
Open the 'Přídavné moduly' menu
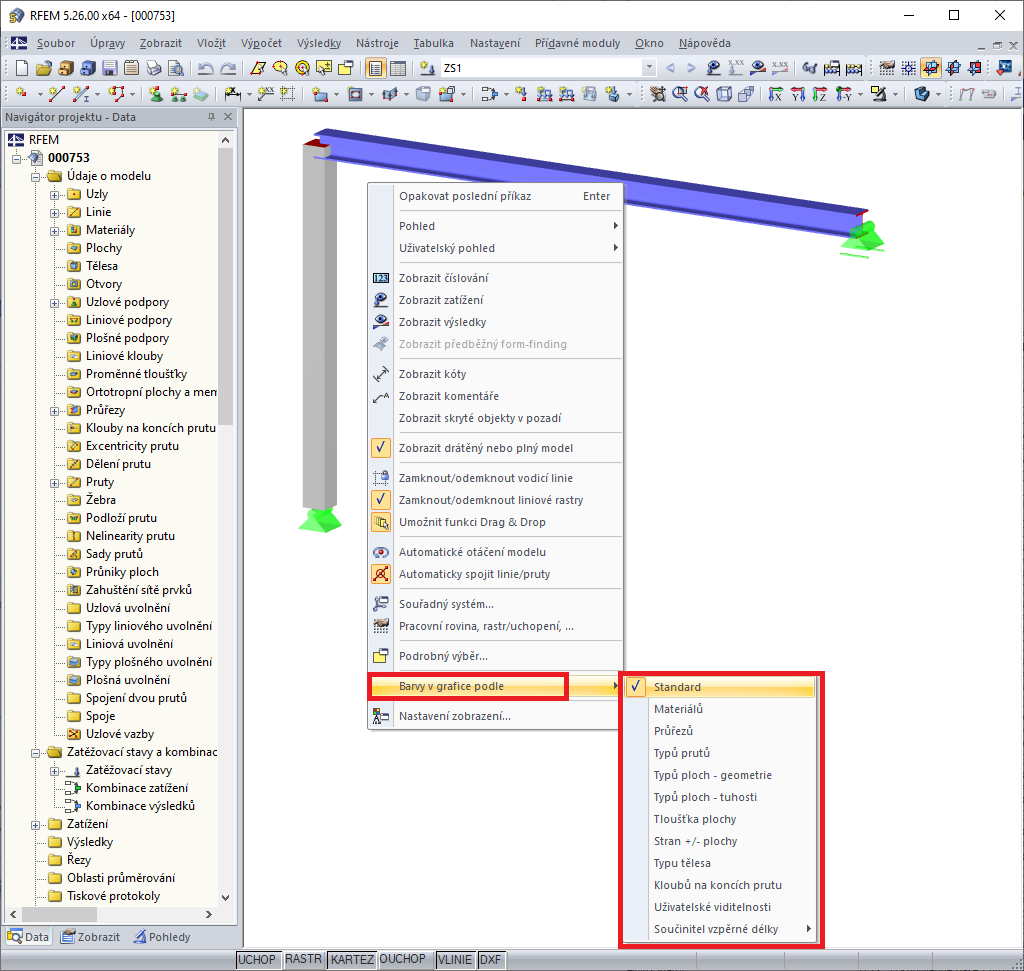pos(577,43)
